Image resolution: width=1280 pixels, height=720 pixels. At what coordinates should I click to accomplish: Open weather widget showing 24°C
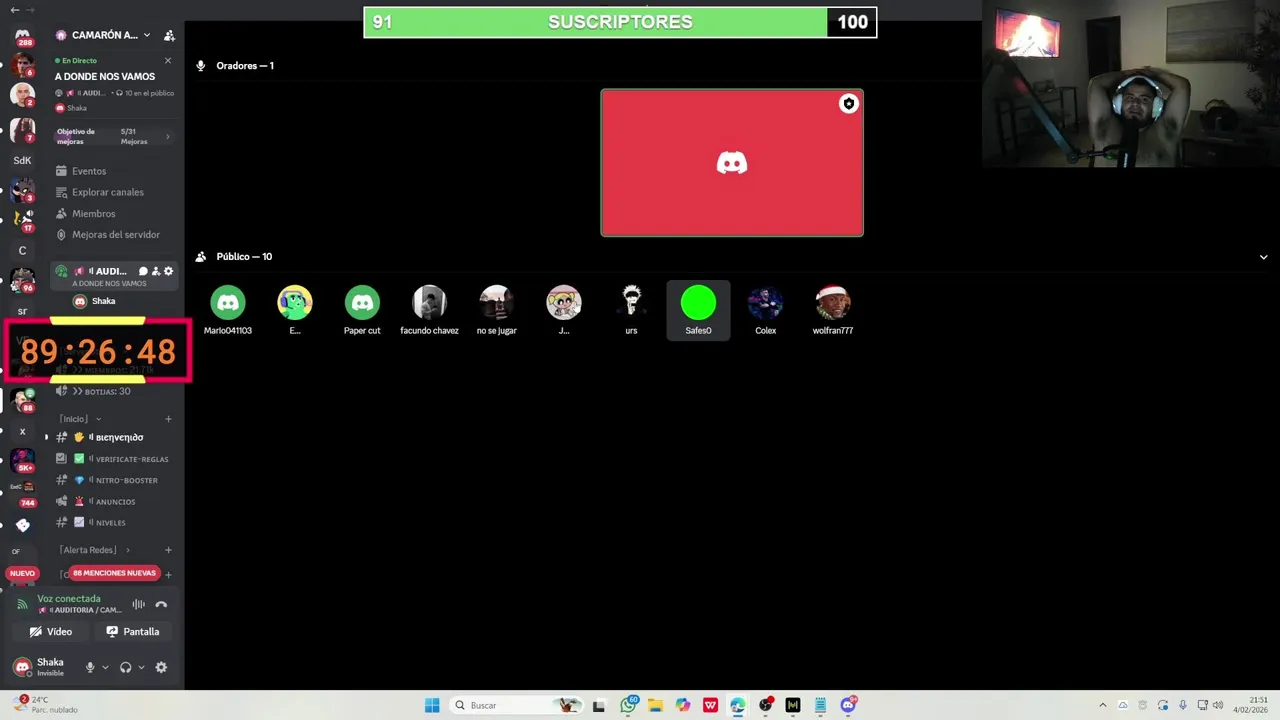(x=45, y=705)
